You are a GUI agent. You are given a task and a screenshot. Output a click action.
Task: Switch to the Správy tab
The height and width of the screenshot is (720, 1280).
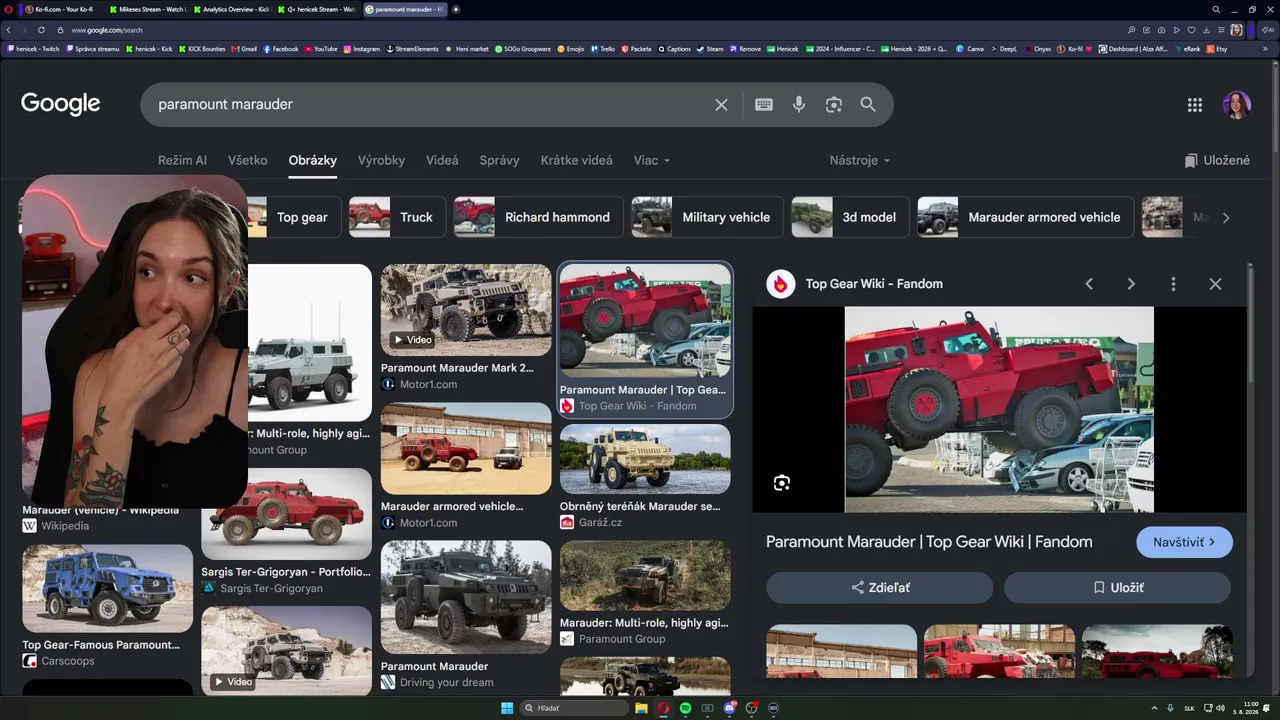[499, 160]
